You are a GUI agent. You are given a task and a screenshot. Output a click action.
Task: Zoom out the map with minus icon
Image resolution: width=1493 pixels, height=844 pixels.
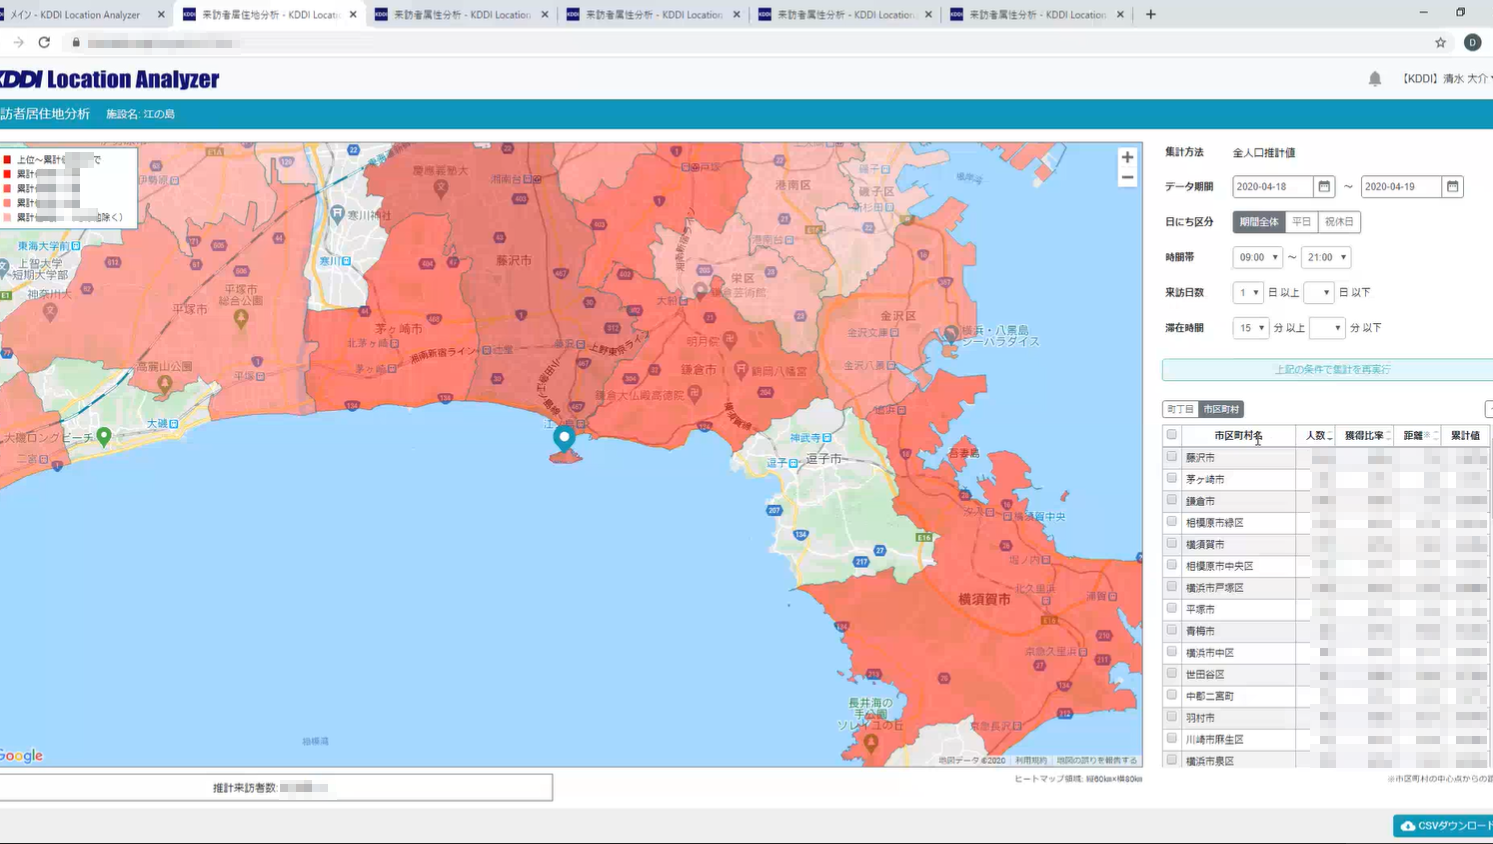(1127, 178)
